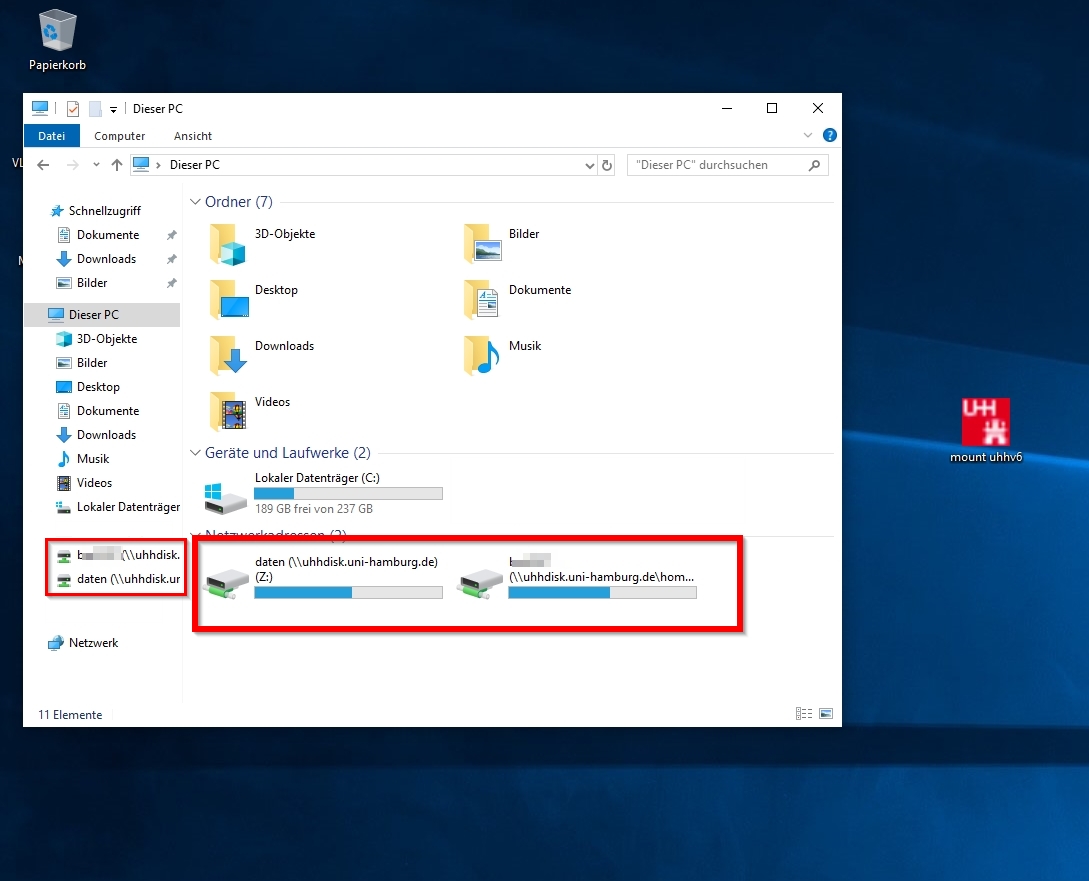The image size is (1089, 881).
Task: Collapse the Geräte und Laufwerke group
Action: [195, 453]
